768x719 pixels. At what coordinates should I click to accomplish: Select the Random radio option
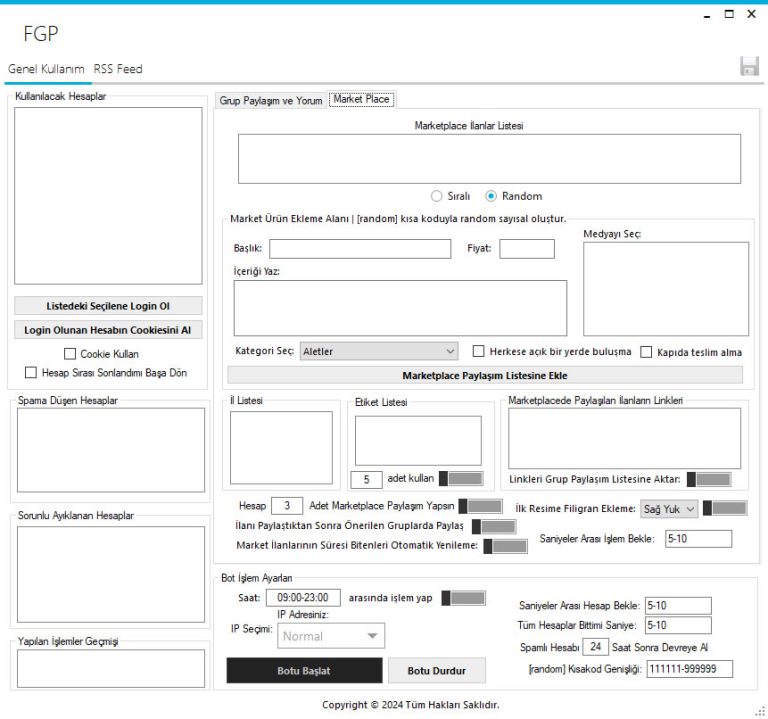point(491,196)
